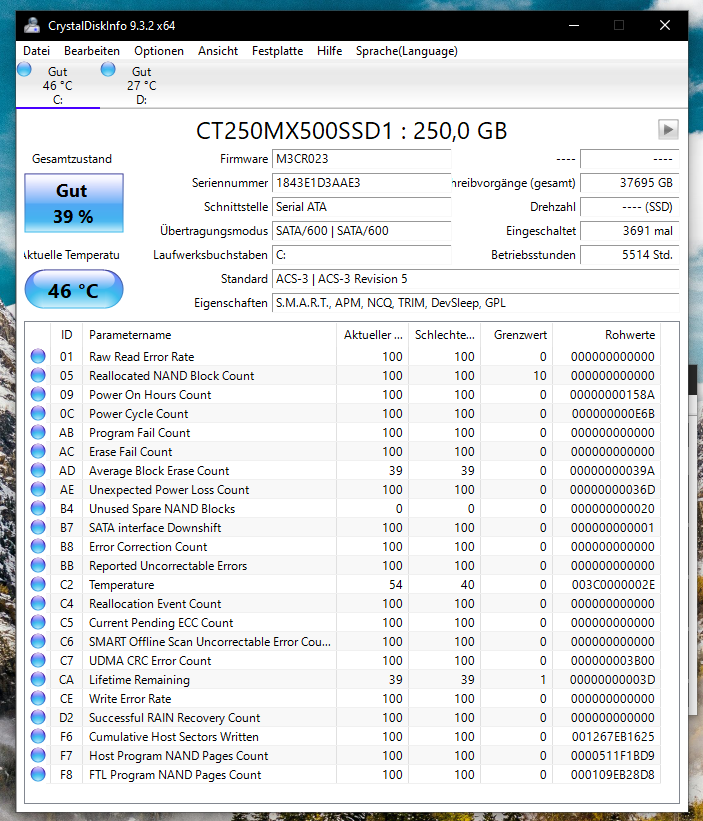The image size is (703, 821).
Task: Click status dot for Power On Hours Count
Action: (38, 394)
